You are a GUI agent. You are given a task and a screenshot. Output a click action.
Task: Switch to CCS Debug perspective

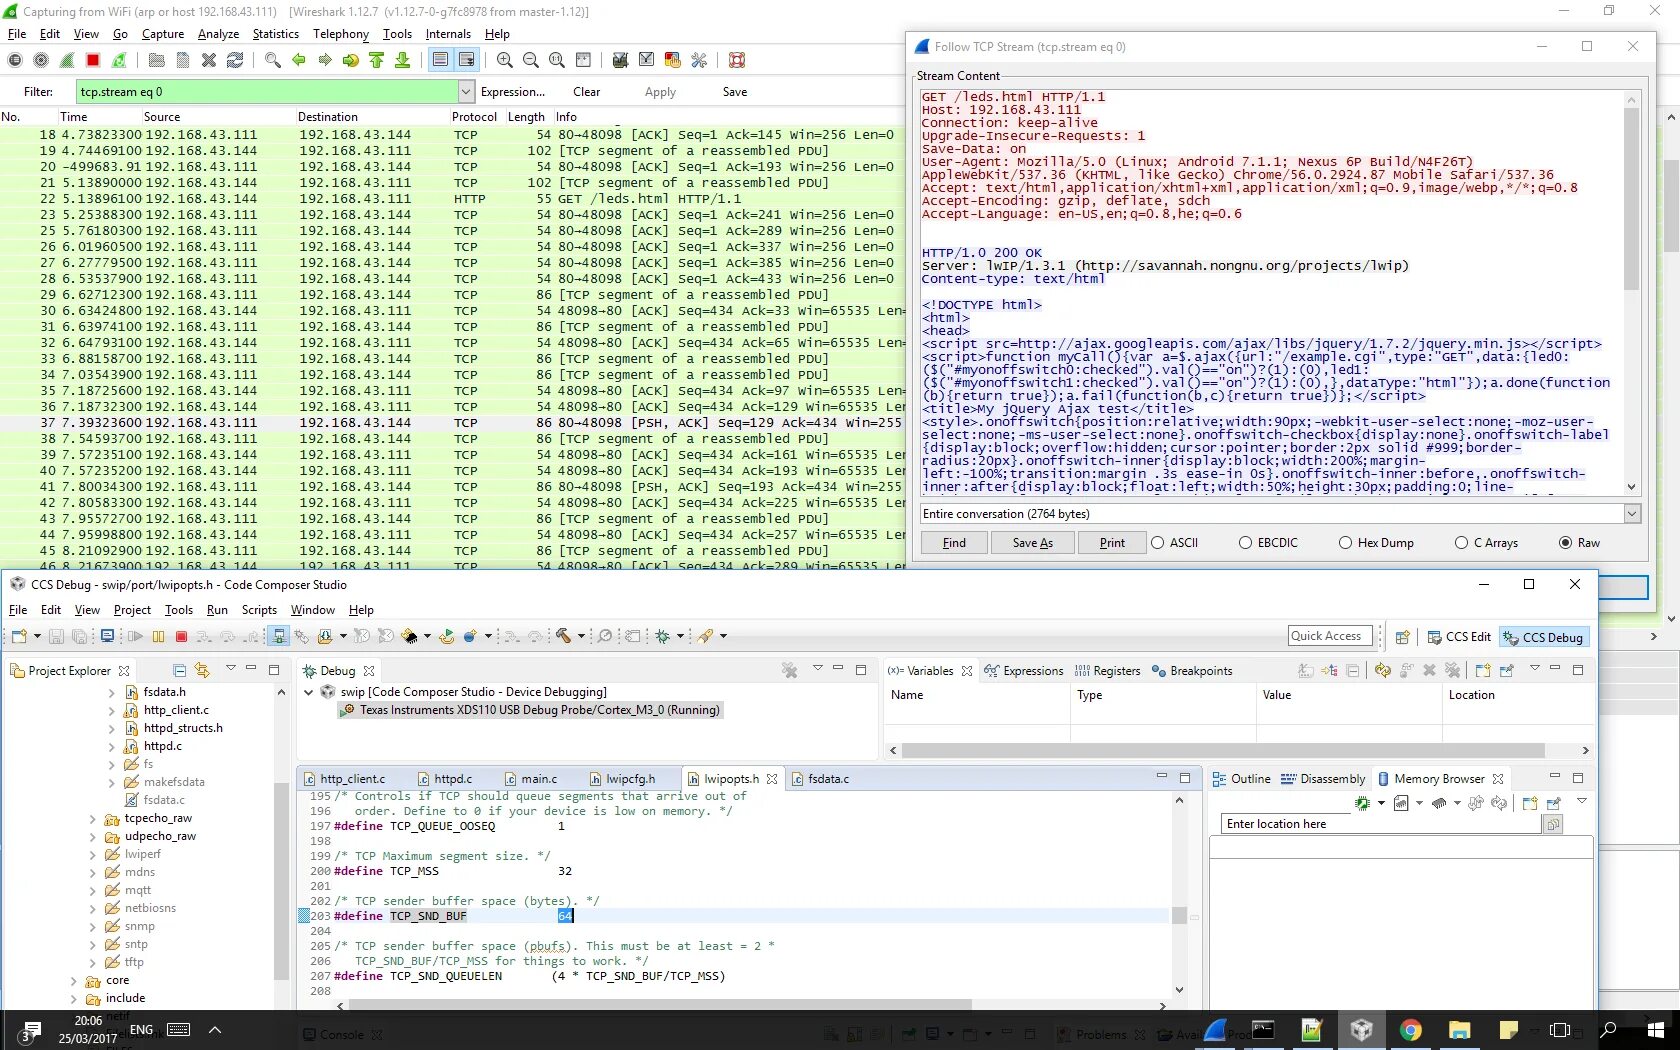click(1543, 637)
